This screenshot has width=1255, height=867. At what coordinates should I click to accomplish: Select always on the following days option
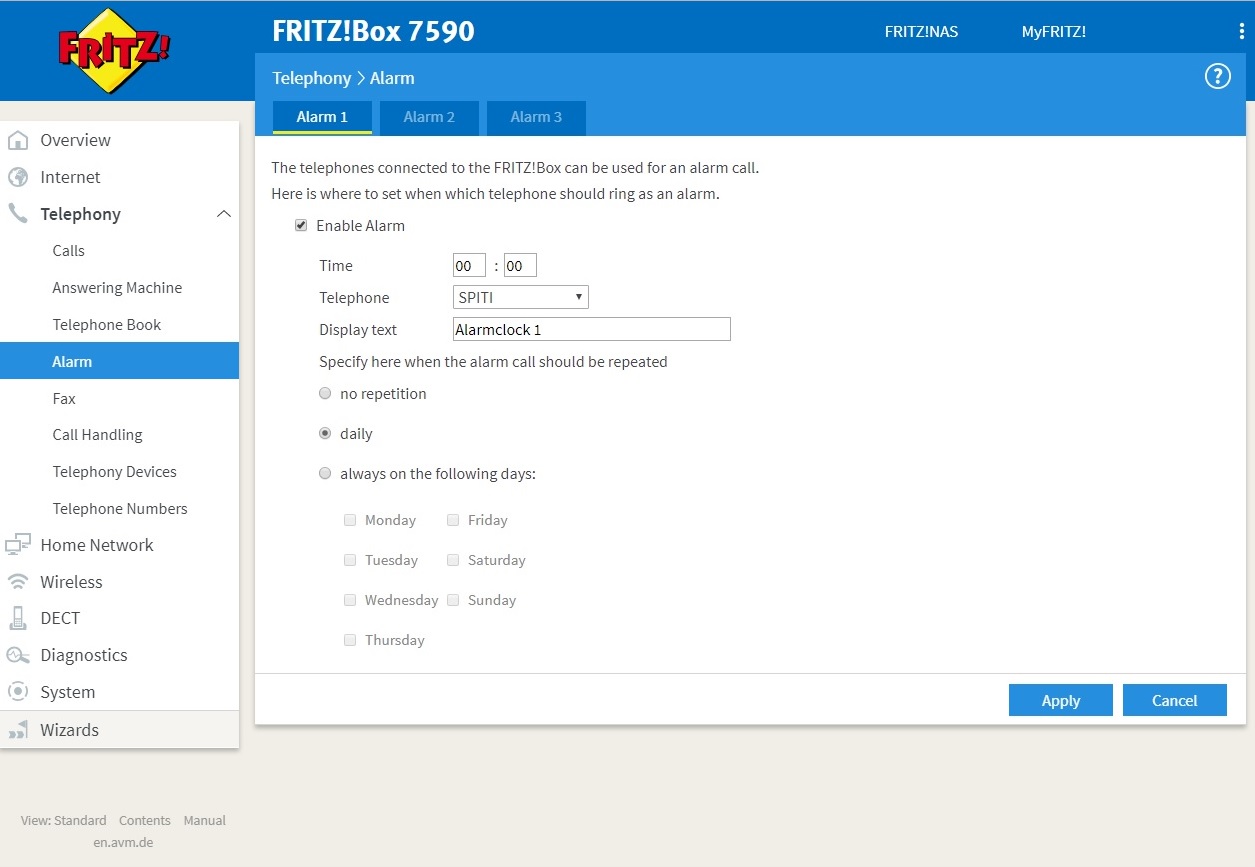click(x=325, y=474)
